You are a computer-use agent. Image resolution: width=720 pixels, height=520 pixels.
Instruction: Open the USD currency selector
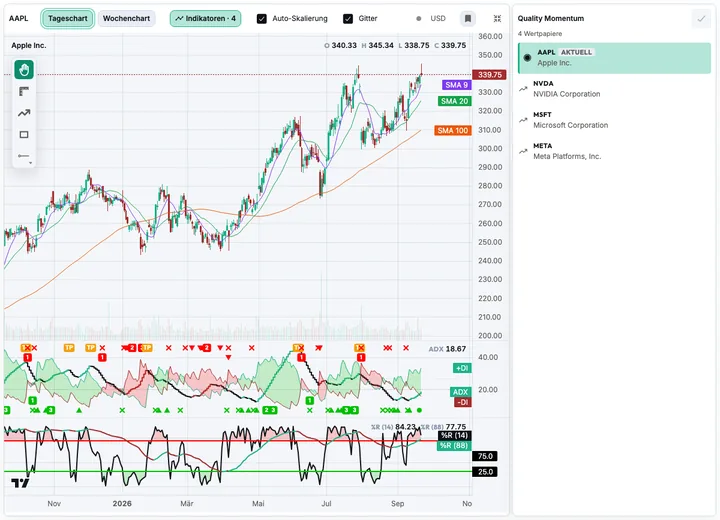431,18
